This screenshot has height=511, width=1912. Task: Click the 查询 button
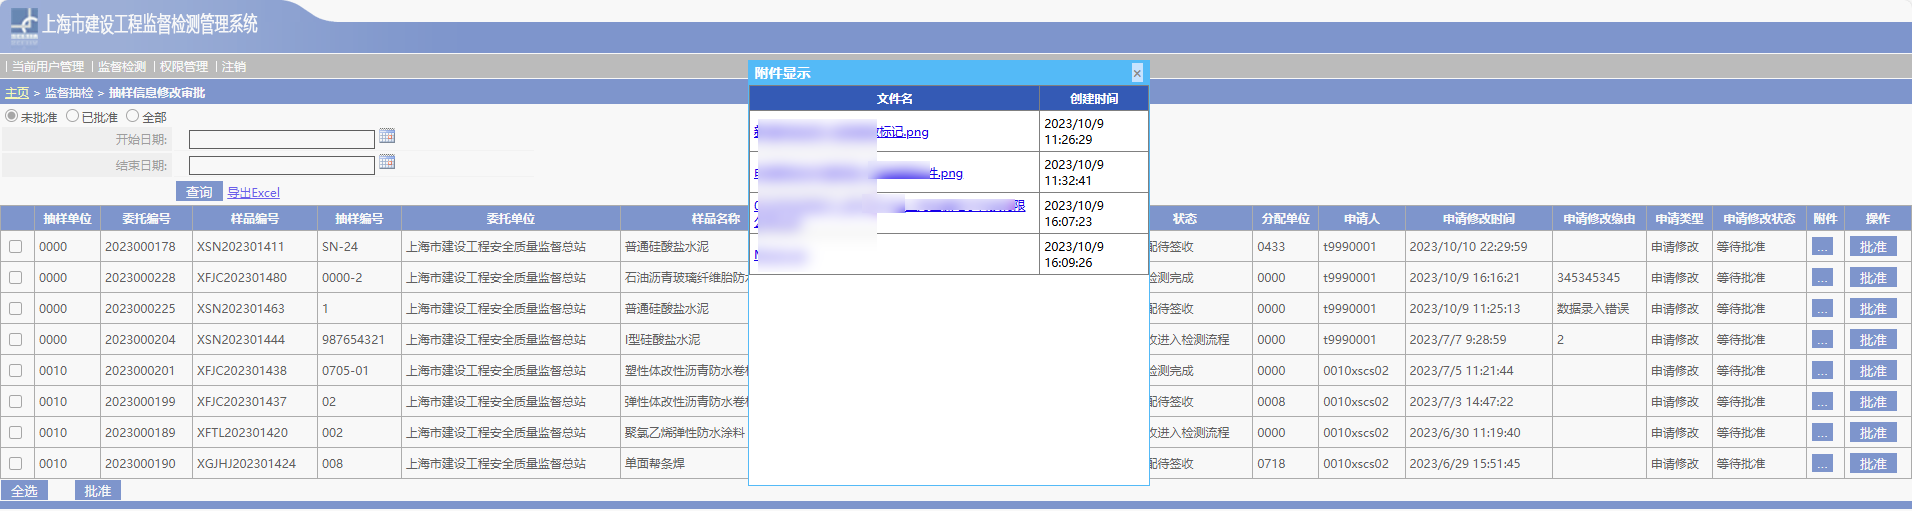[x=199, y=192]
